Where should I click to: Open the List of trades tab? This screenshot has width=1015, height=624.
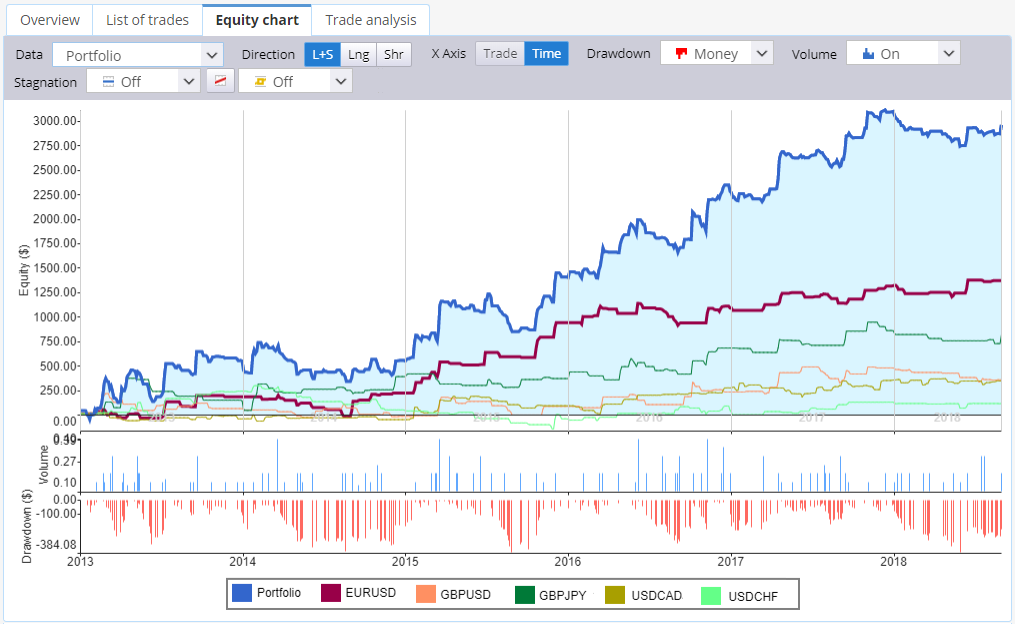[148, 20]
